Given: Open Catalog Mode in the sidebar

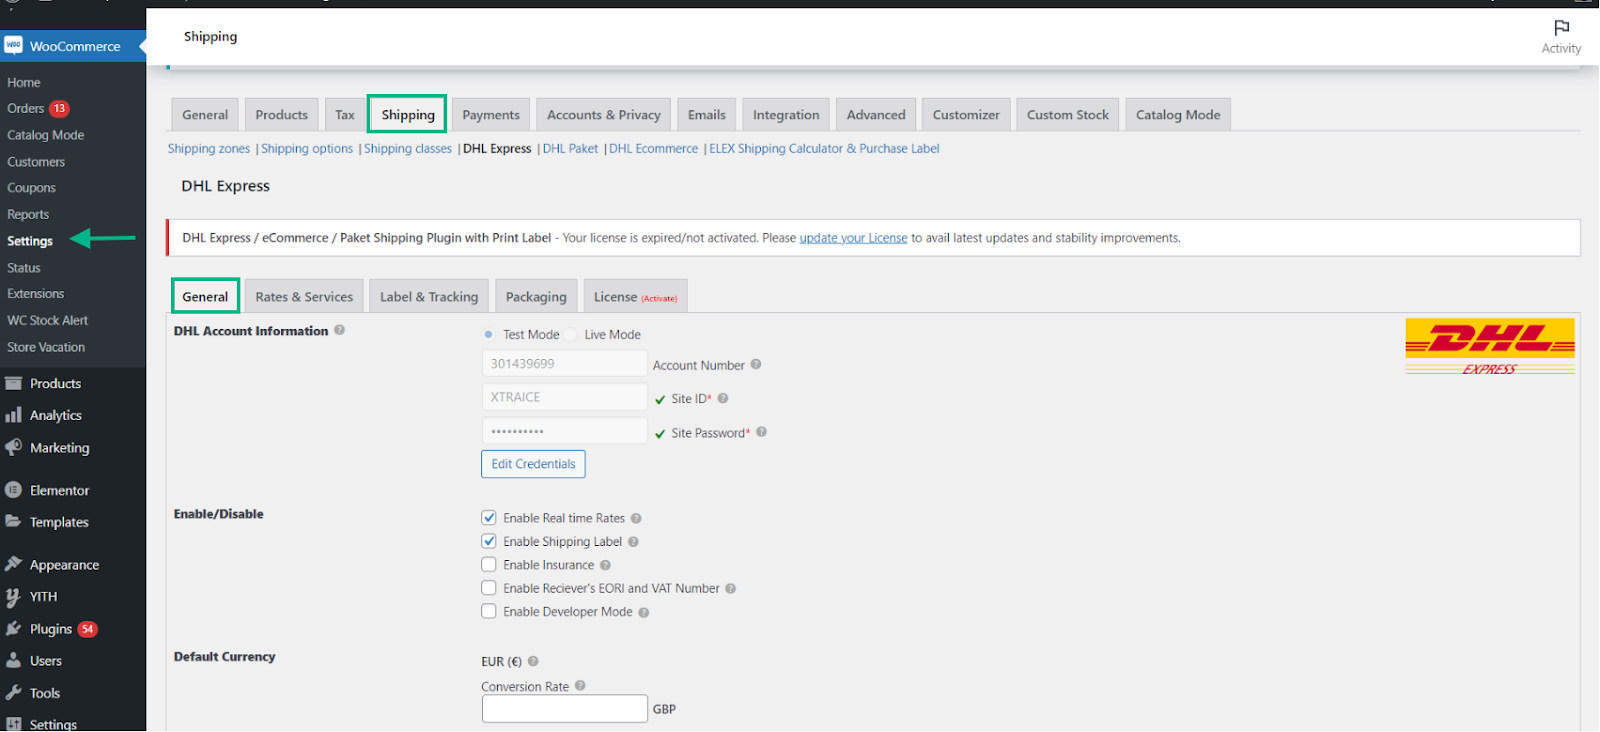Looking at the screenshot, I should [x=46, y=135].
